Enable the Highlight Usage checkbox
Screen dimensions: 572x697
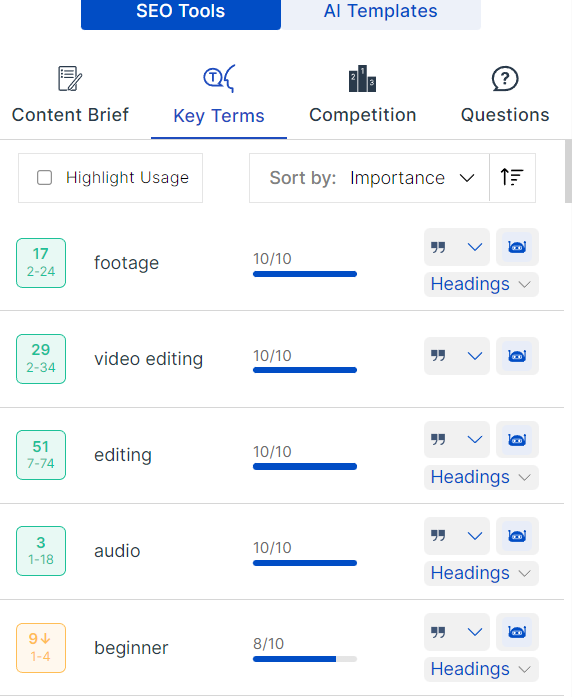coord(44,178)
